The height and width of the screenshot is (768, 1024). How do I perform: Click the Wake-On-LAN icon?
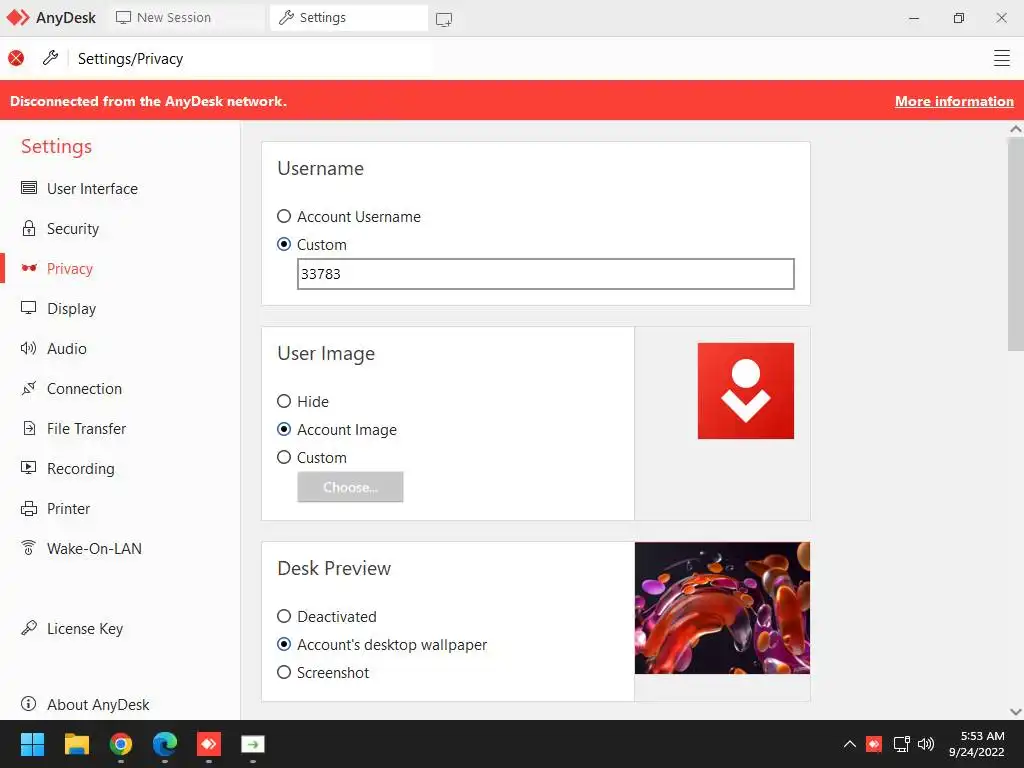(x=29, y=547)
